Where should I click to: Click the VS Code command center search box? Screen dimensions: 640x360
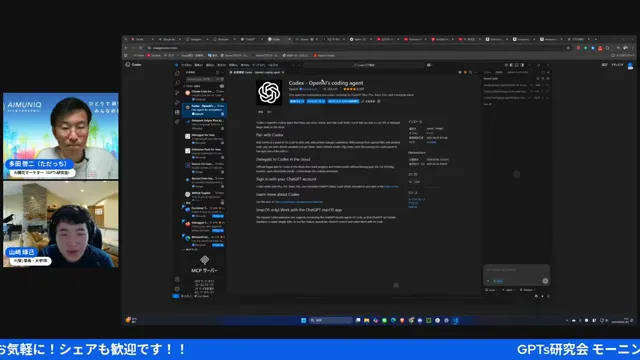tap(364, 65)
